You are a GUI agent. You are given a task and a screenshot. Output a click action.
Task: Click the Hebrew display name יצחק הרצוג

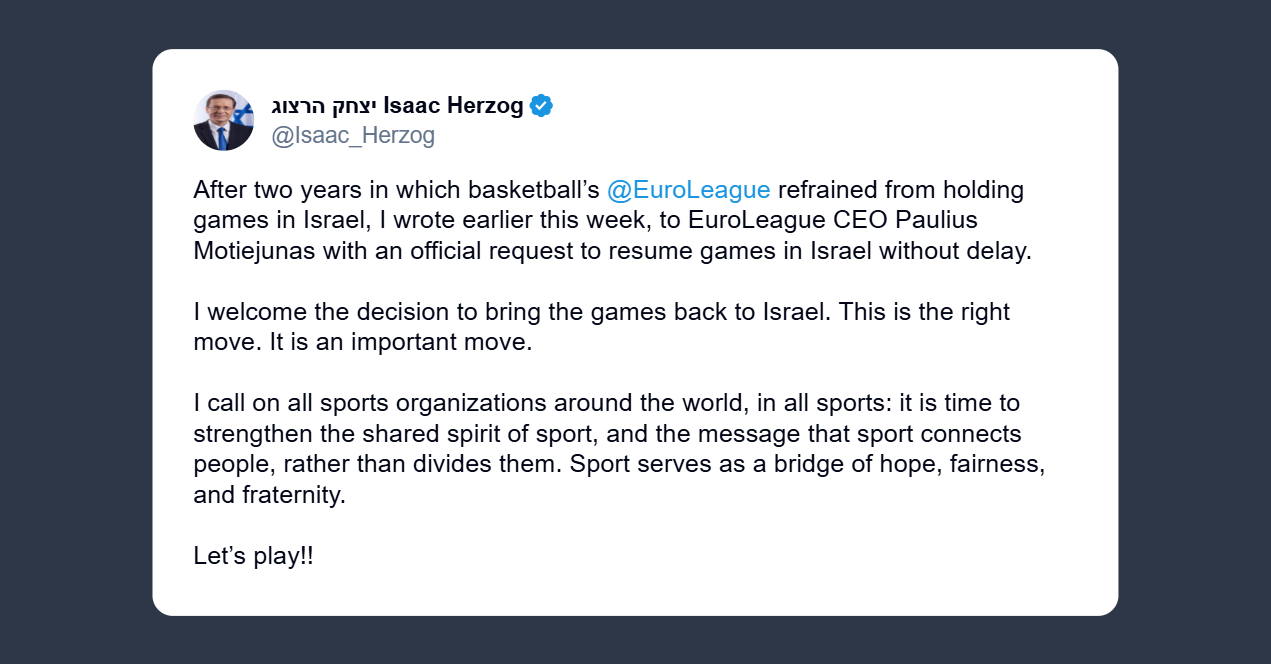pos(324,106)
